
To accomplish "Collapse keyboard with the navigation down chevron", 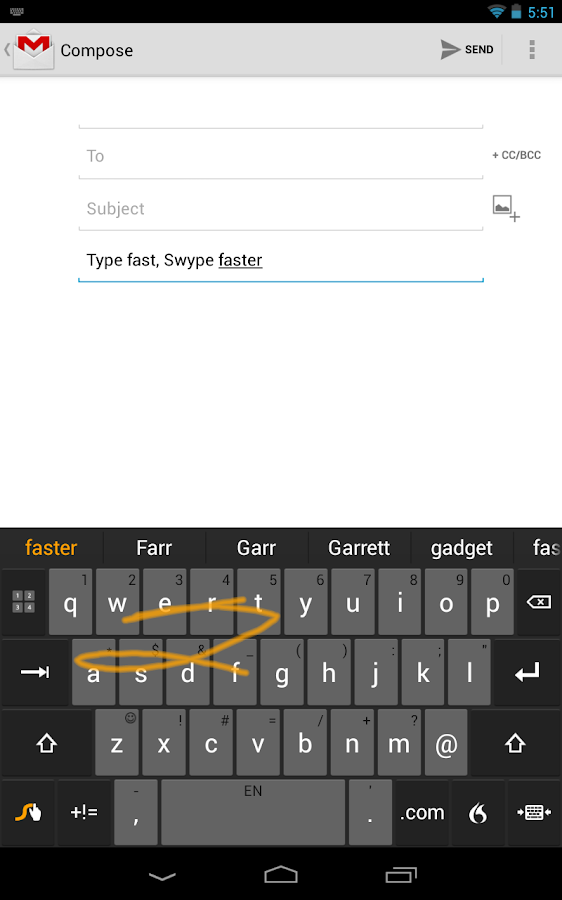I will coord(162,876).
